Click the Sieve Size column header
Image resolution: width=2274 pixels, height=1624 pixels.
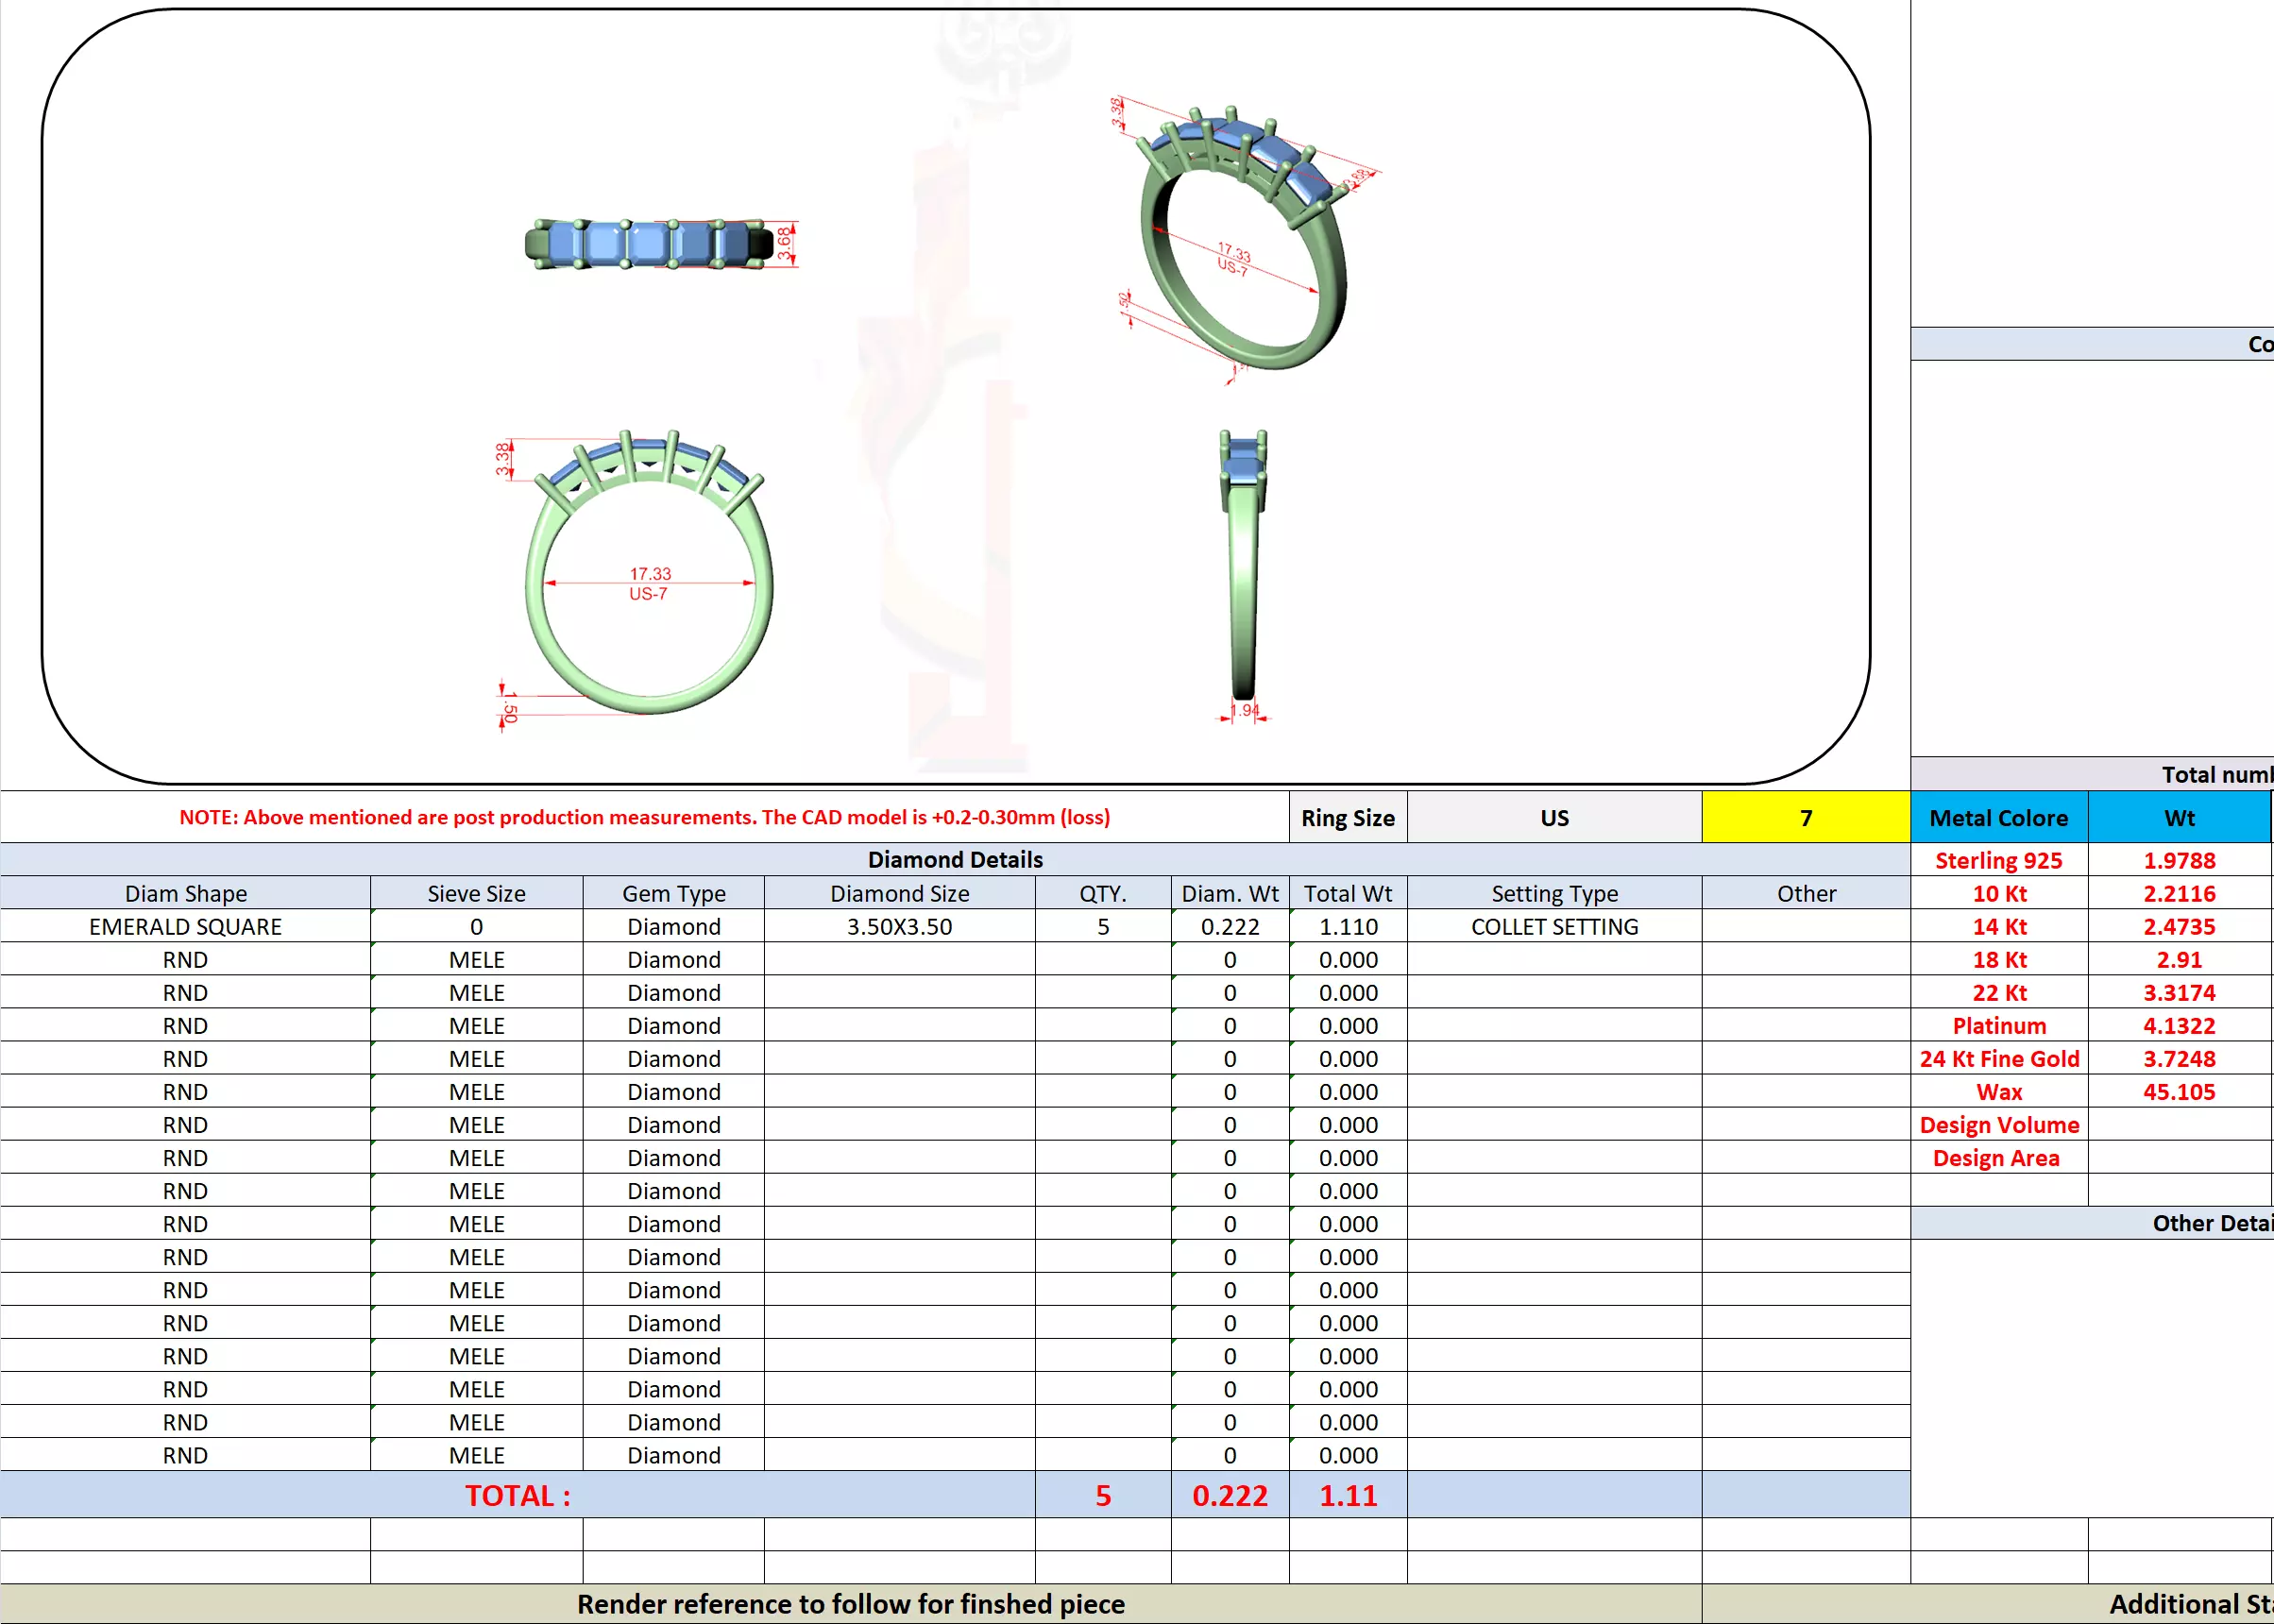pos(476,893)
